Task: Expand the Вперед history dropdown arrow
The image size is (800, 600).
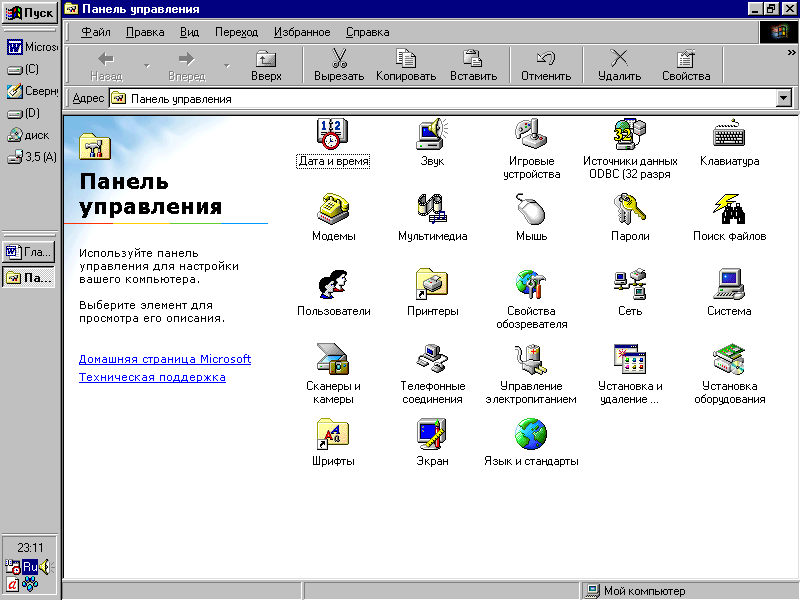Action: (227, 65)
